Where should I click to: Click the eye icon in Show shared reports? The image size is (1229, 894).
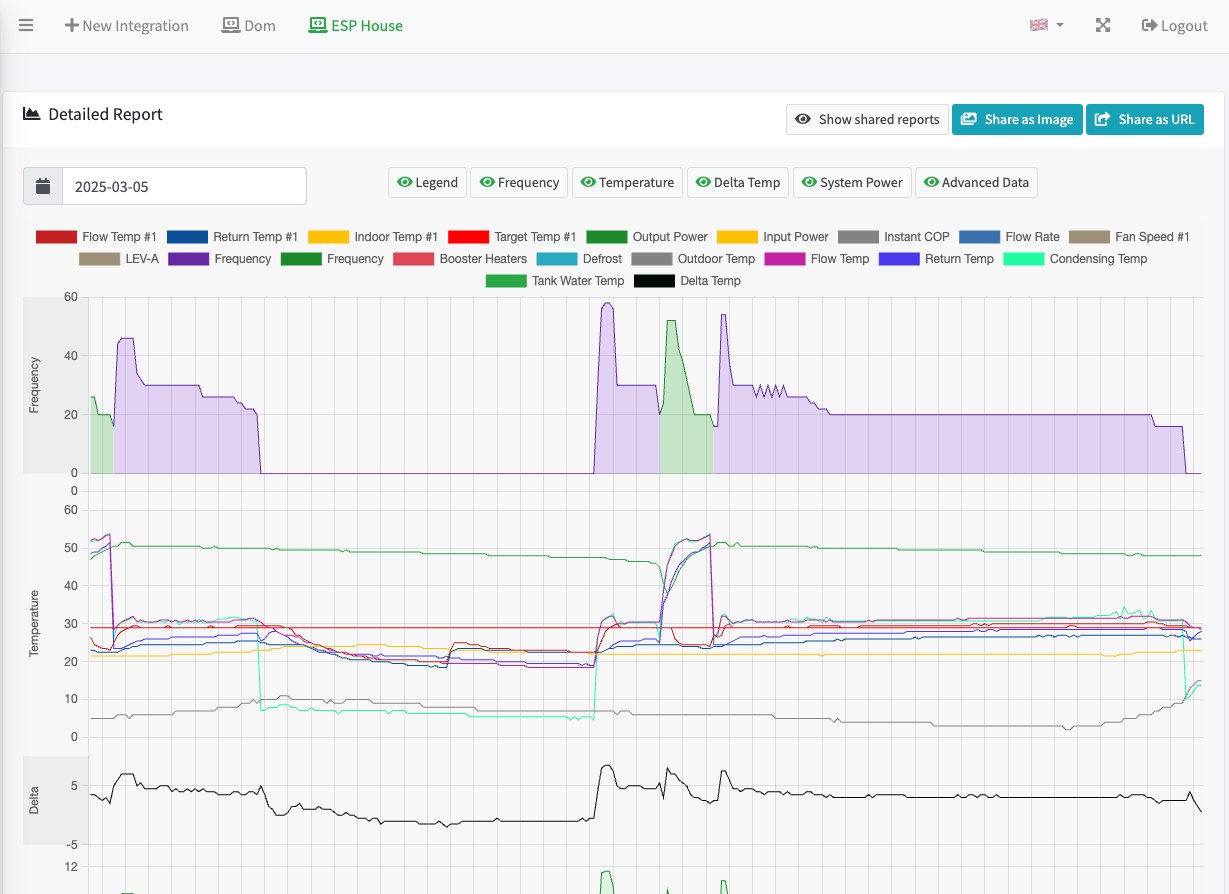tap(802, 119)
